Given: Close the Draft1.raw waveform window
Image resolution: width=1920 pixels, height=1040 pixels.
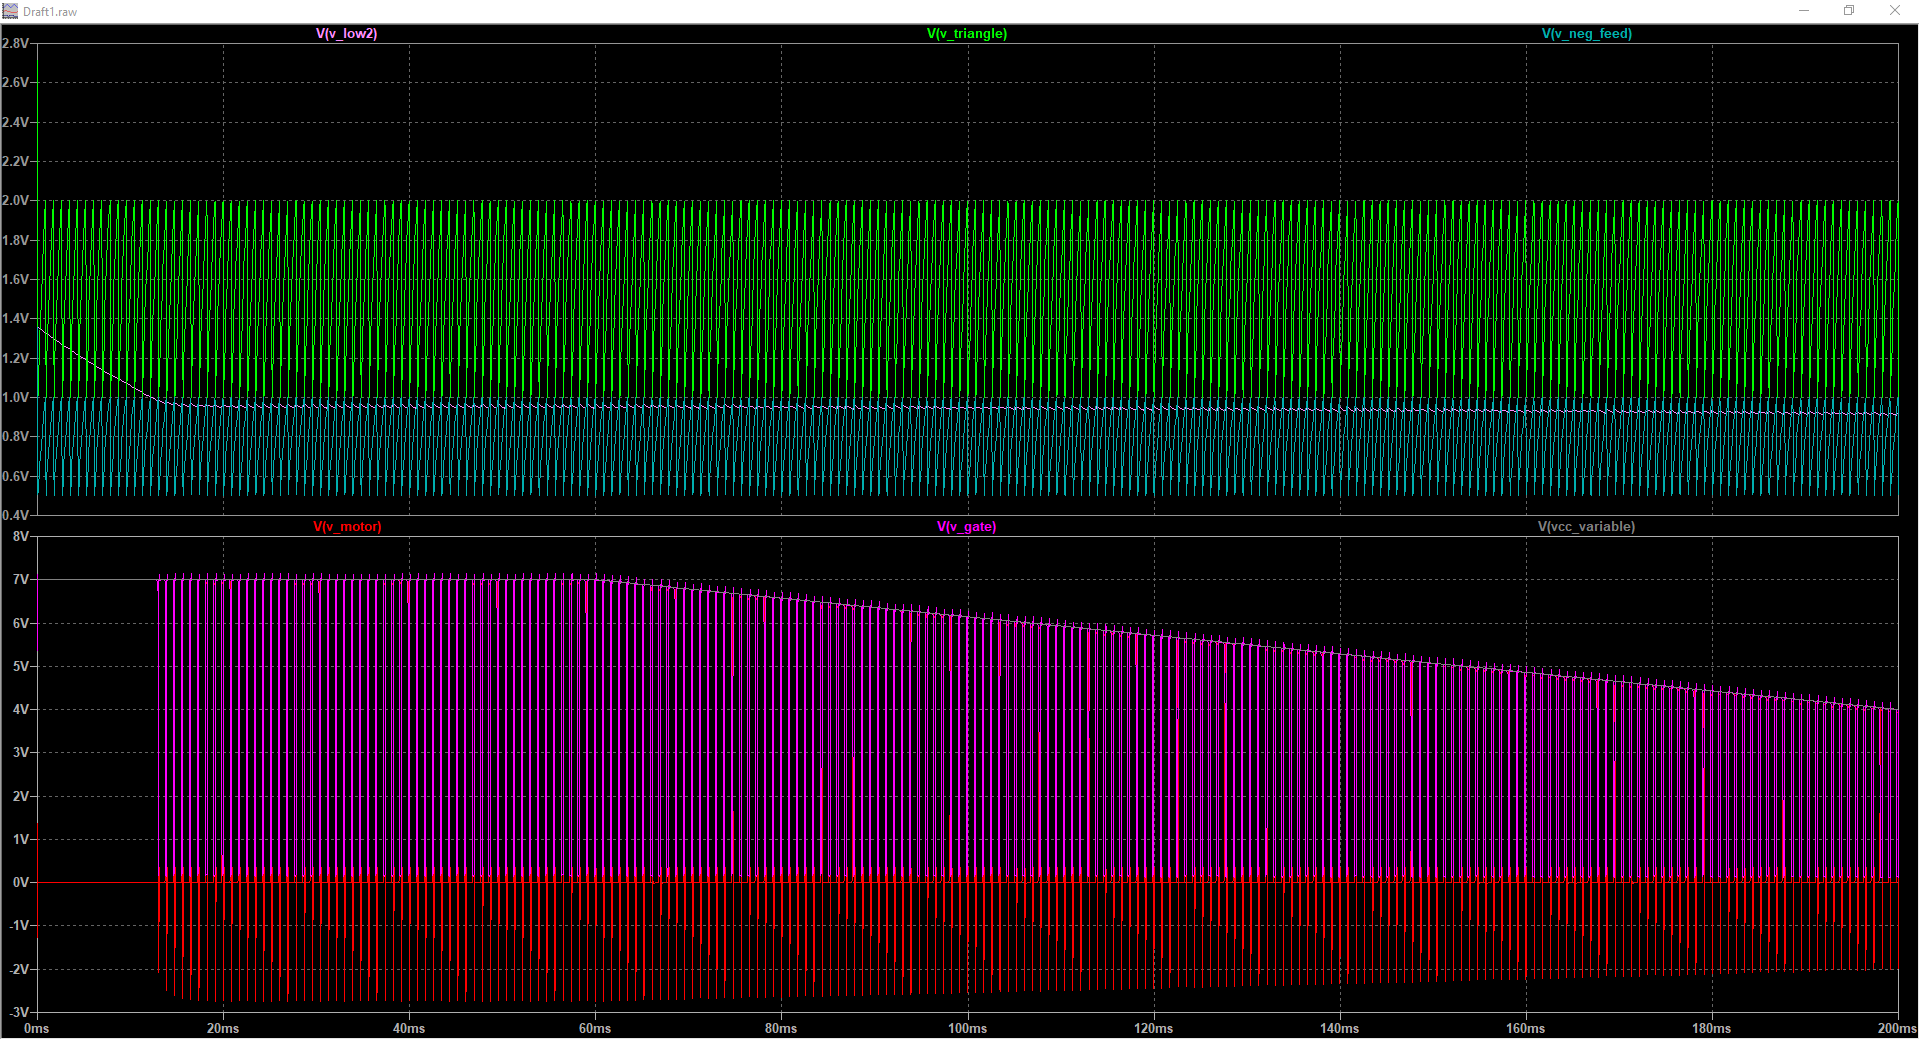Looking at the screenshot, I should (1894, 11).
